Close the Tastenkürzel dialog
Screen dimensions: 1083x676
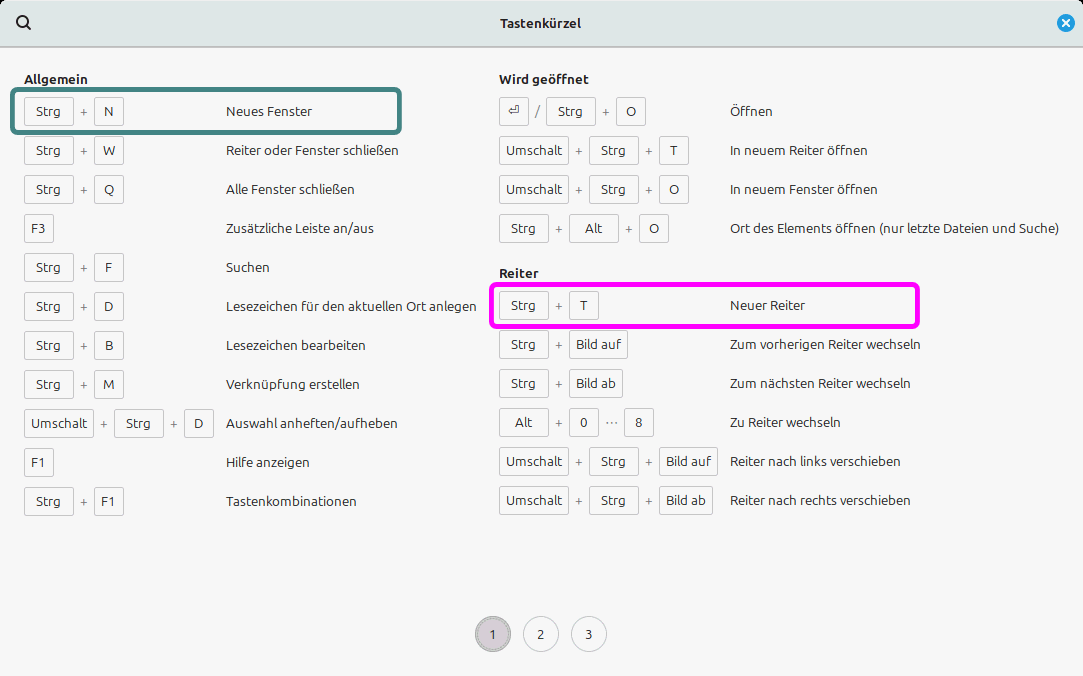click(x=1066, y=23)
